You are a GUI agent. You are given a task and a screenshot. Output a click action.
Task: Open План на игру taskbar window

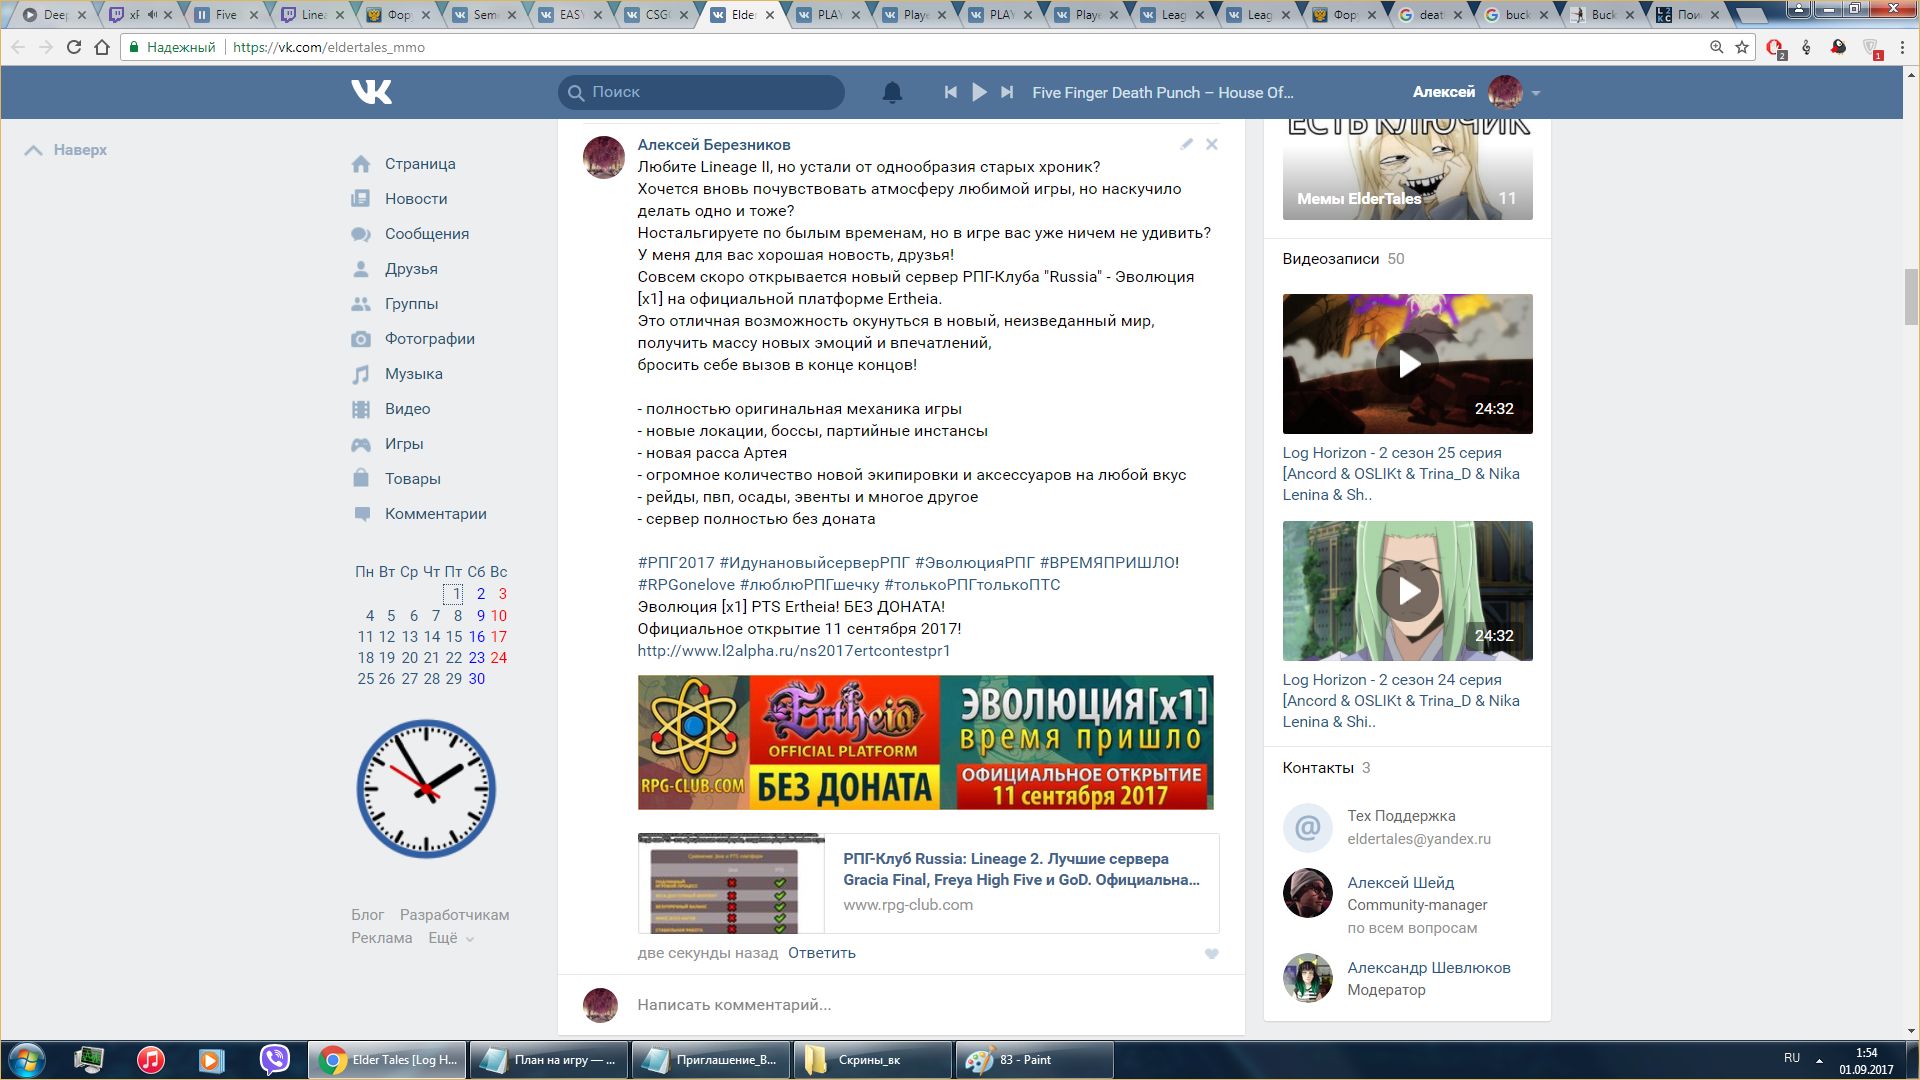(x=548, y=1060)
